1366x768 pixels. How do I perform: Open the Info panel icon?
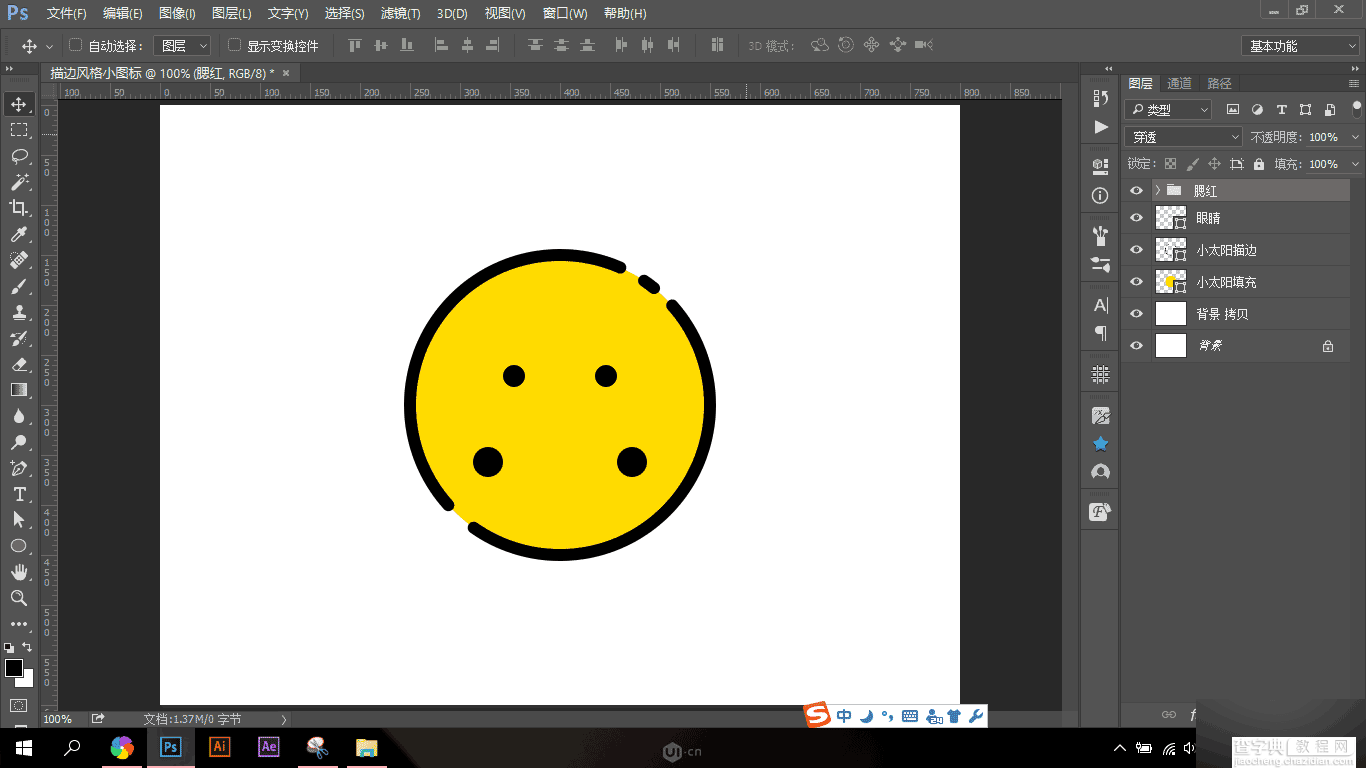[1101, 196]
